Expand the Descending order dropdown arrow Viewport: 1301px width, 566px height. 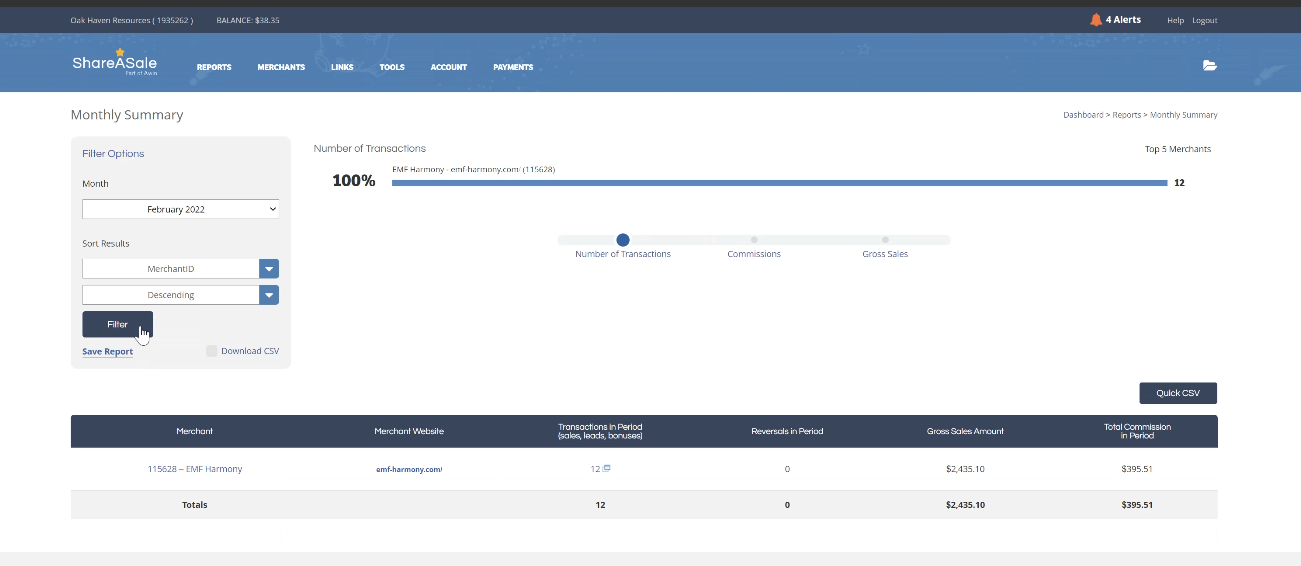(x=269, y=295)
